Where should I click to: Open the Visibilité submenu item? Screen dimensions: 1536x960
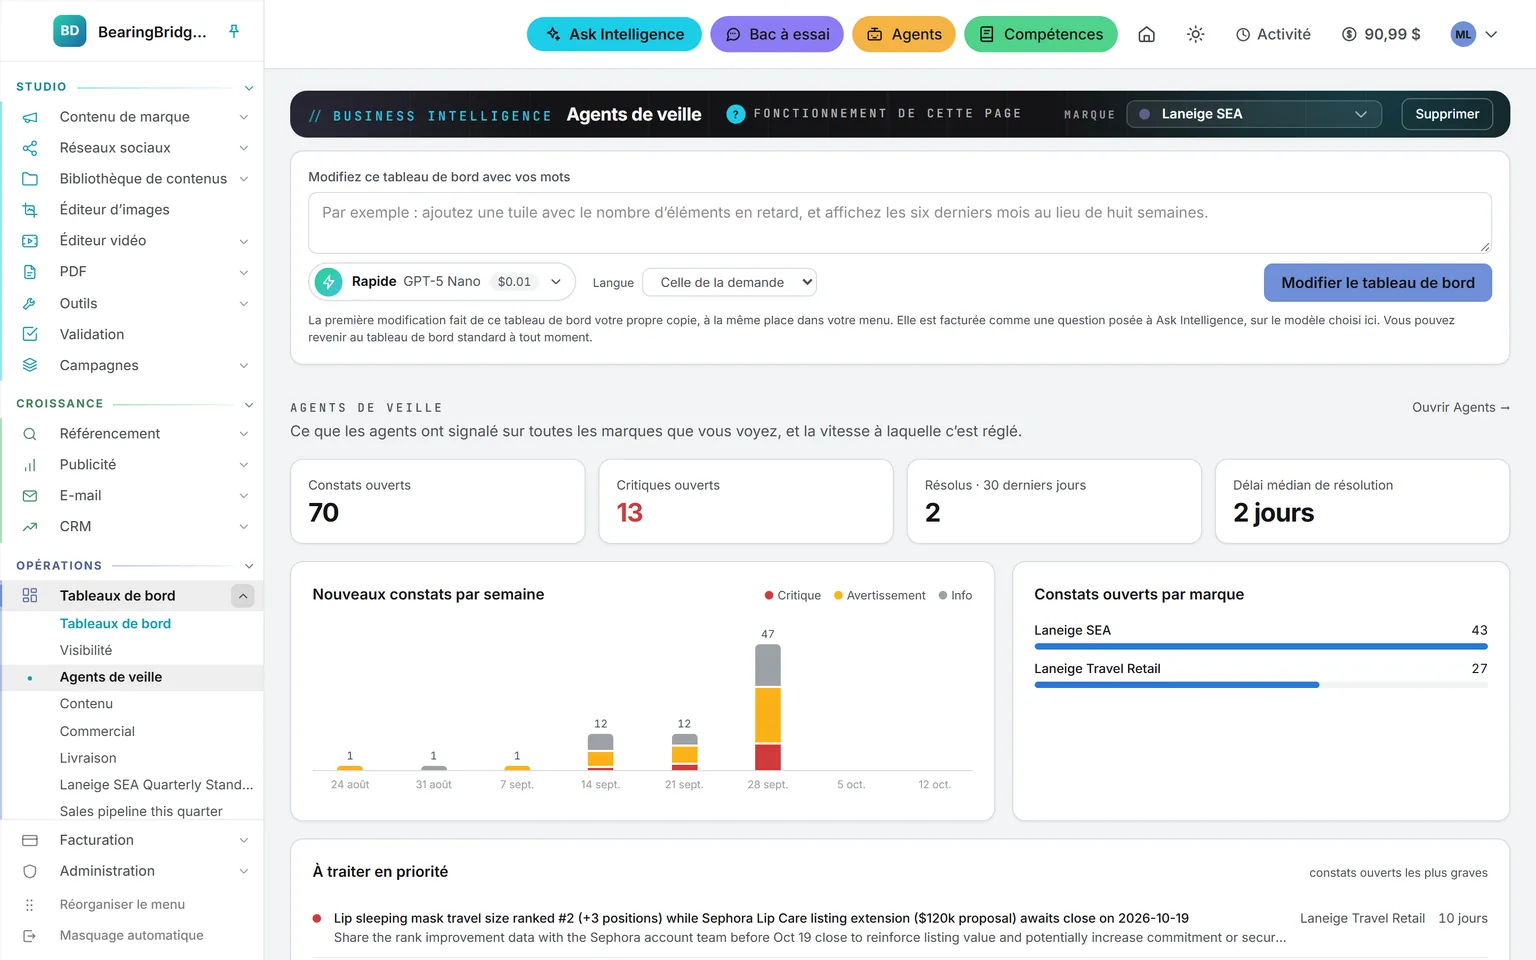click(86, 650)
